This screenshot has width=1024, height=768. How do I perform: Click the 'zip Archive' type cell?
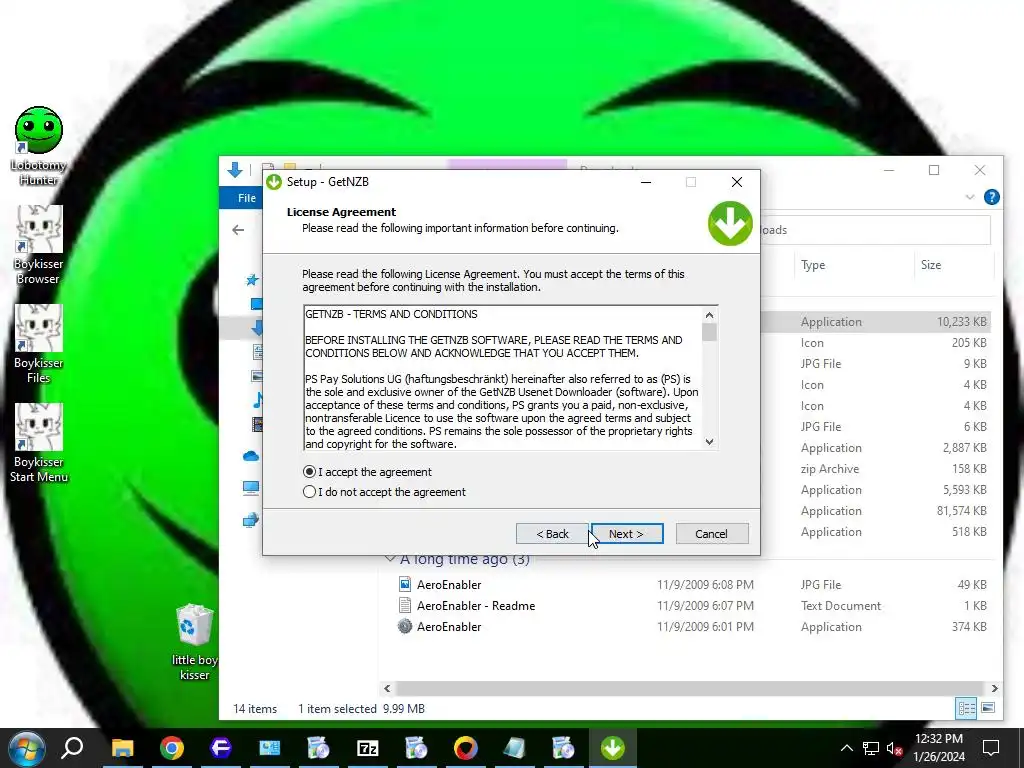tap(830, 469)
